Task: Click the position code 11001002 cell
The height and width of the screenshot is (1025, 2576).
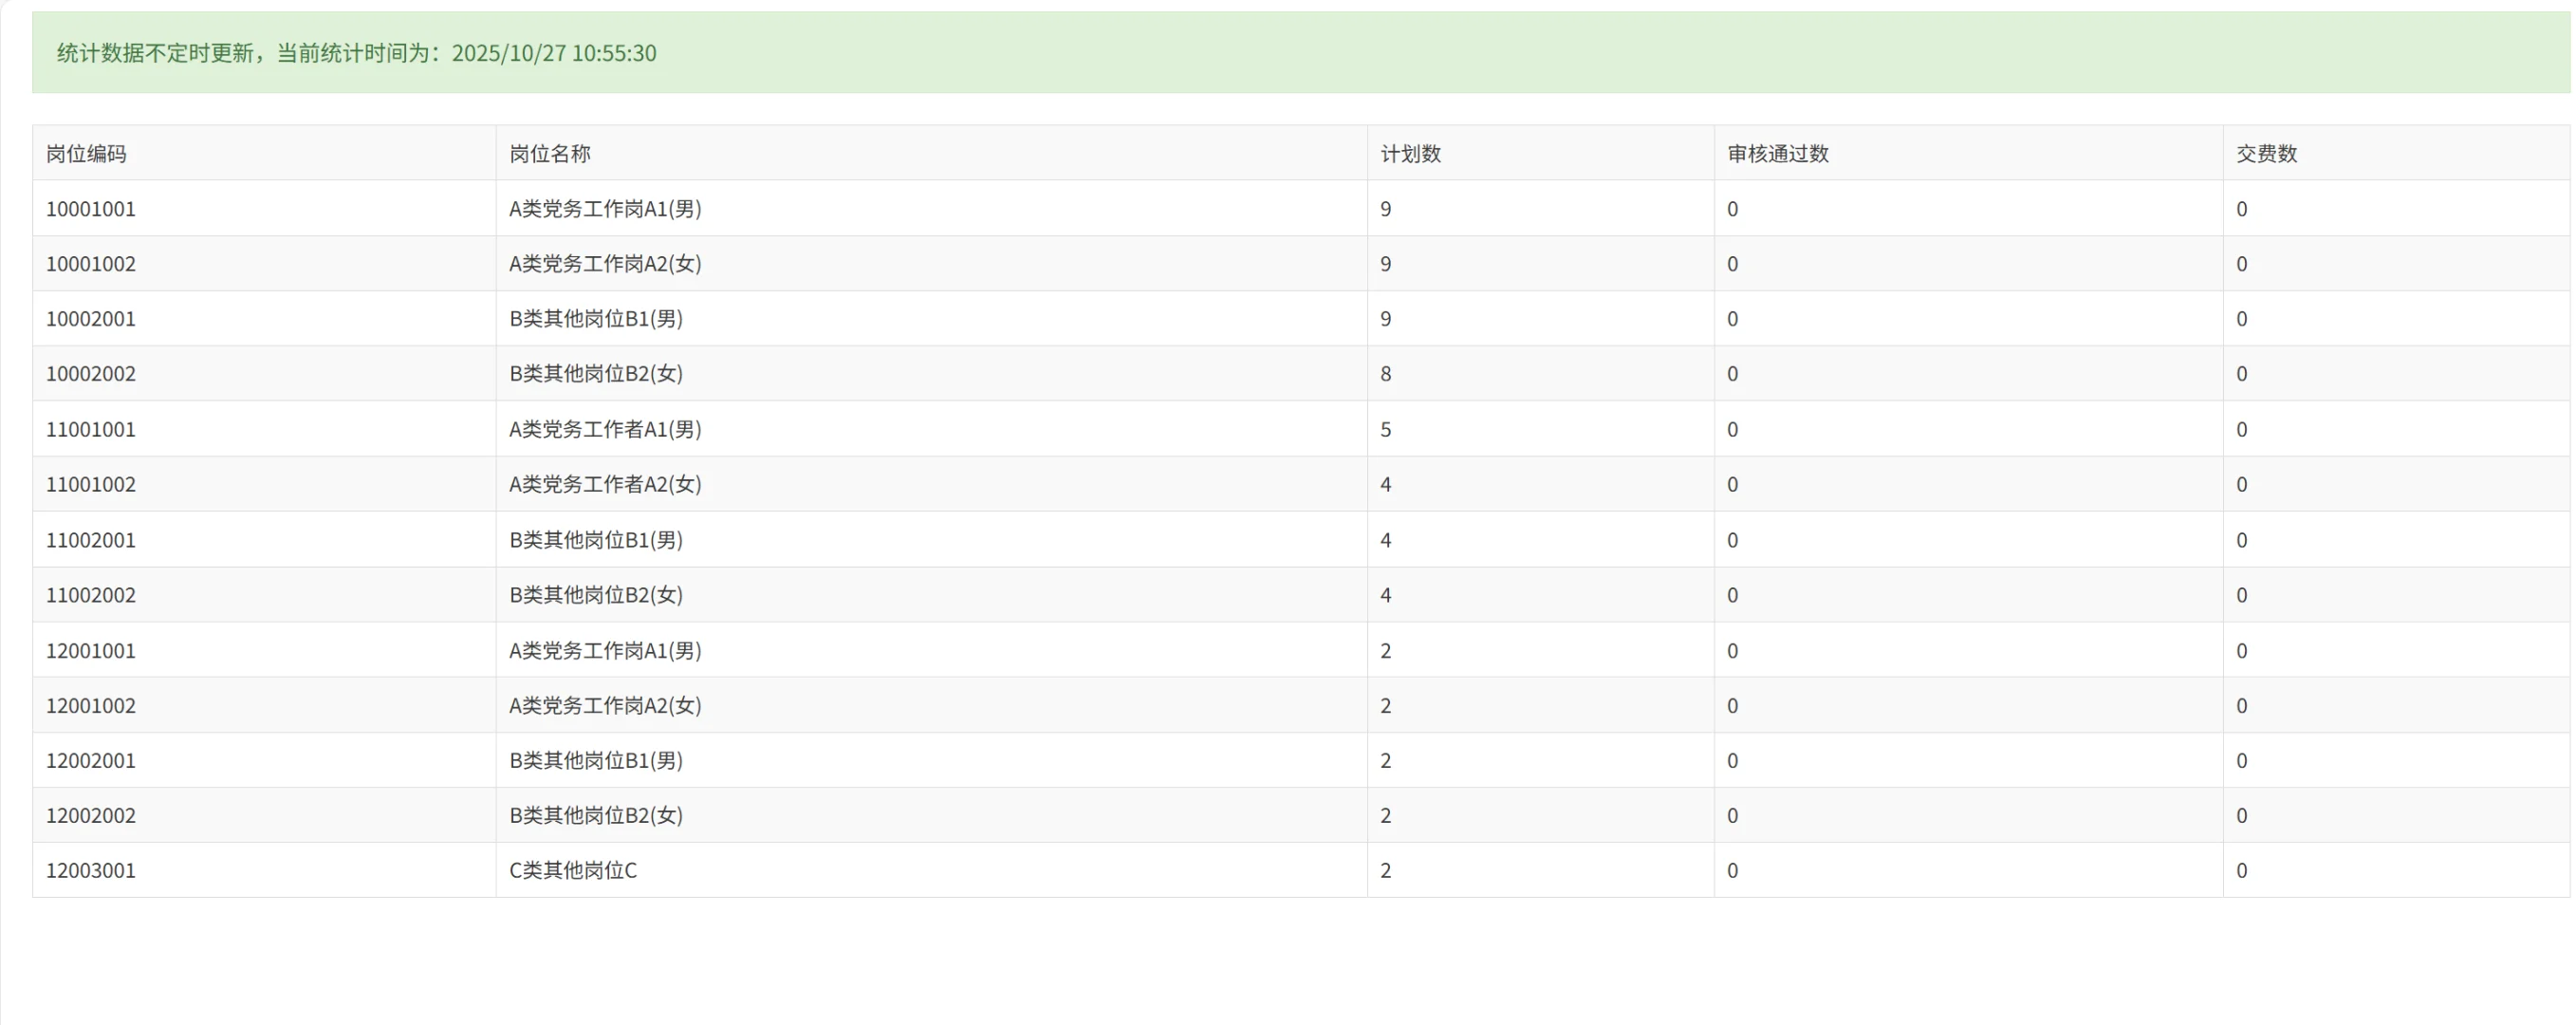Action: [x=91, y=485]
